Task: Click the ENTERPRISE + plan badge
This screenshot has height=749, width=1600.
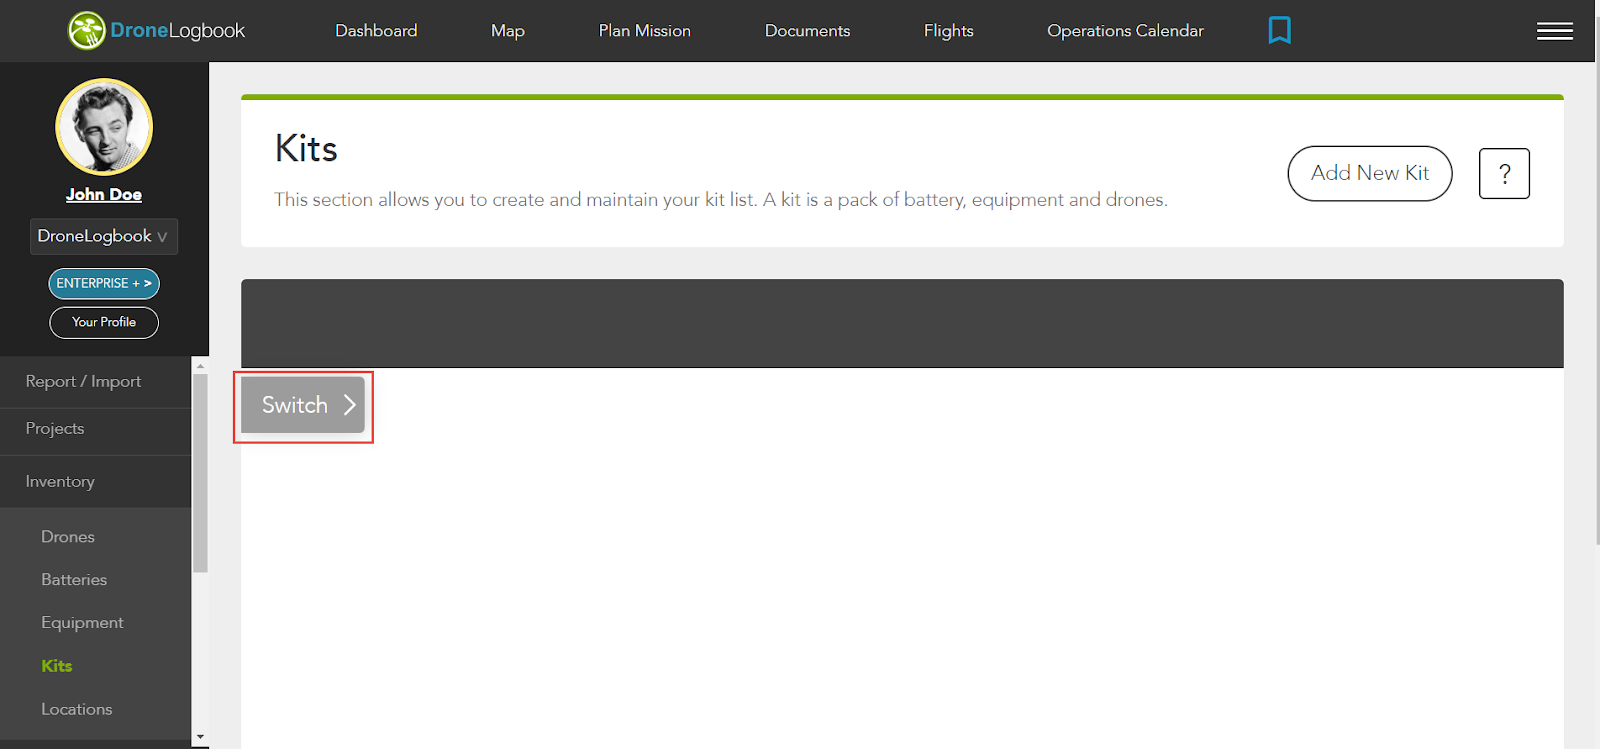Action: (104, 283)
